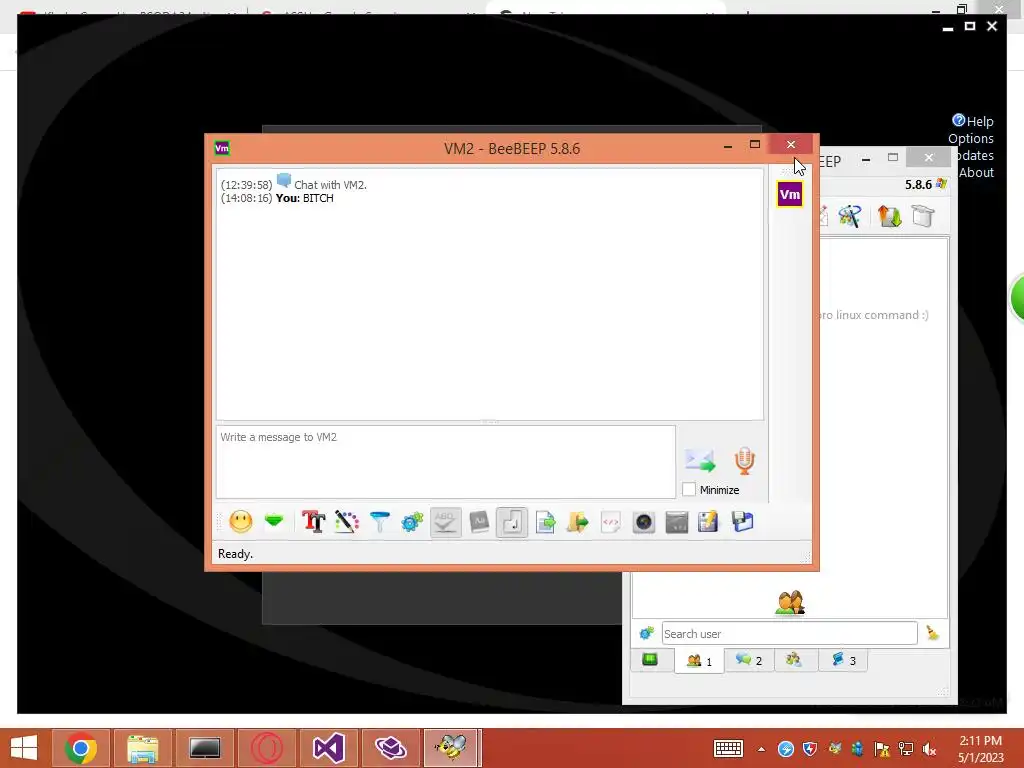The image size is (1024, 768).
Task: Click the broom icon beside Search user
Action: pos(933,633)
